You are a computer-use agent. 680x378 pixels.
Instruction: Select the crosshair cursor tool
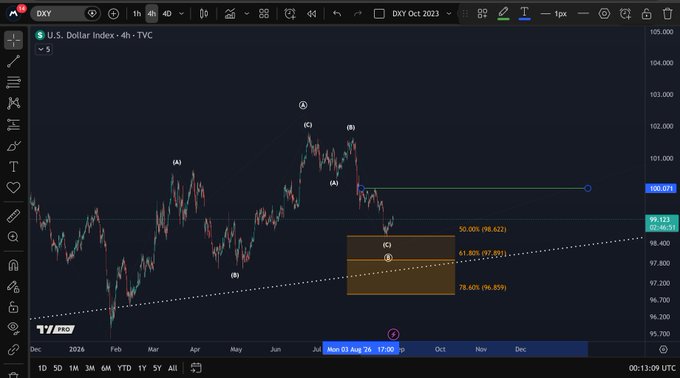point(13,40)
